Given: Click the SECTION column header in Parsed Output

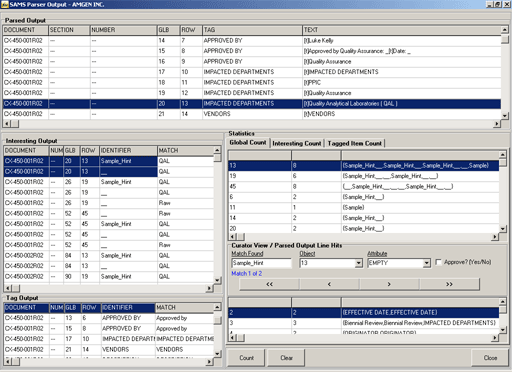Looking at the screenshot, I should click(x=69, y=30).
